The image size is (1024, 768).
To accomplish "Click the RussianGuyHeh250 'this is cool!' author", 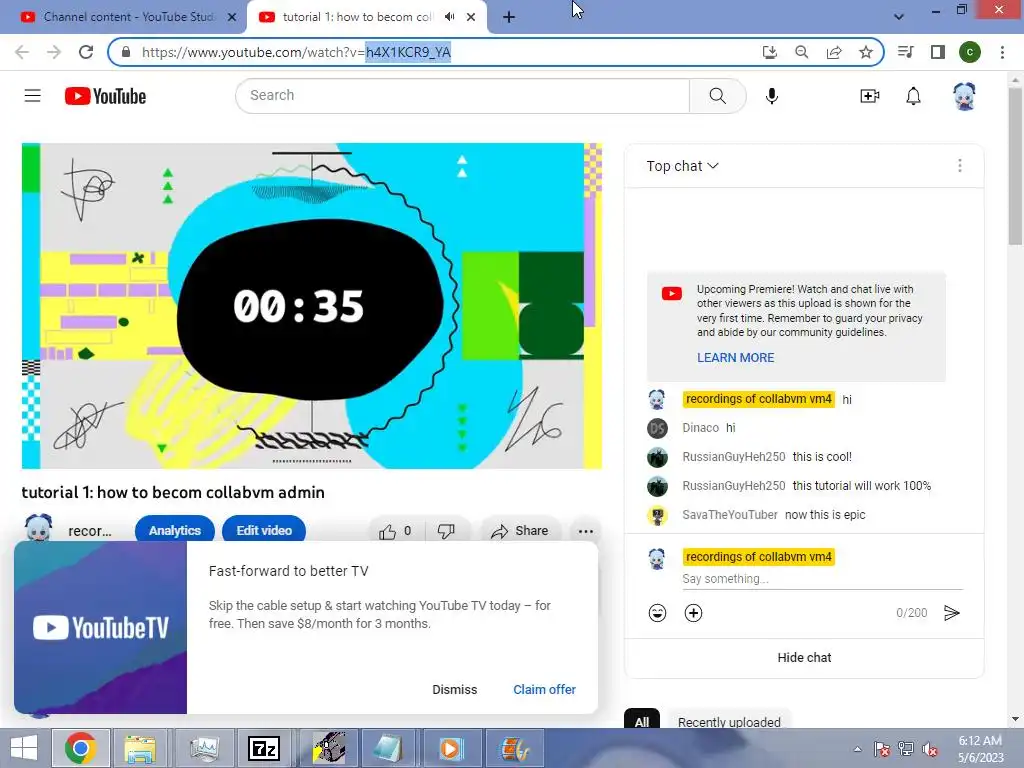I will [733, 457].
